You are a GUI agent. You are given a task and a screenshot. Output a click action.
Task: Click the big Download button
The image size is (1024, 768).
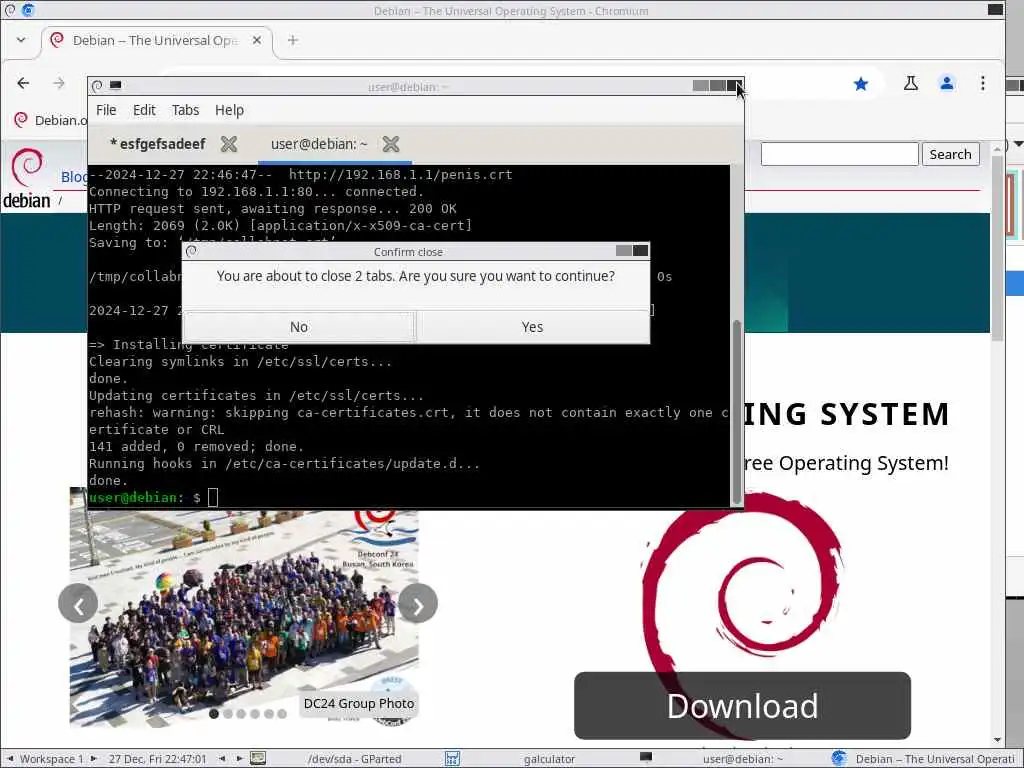coord(742,705)
